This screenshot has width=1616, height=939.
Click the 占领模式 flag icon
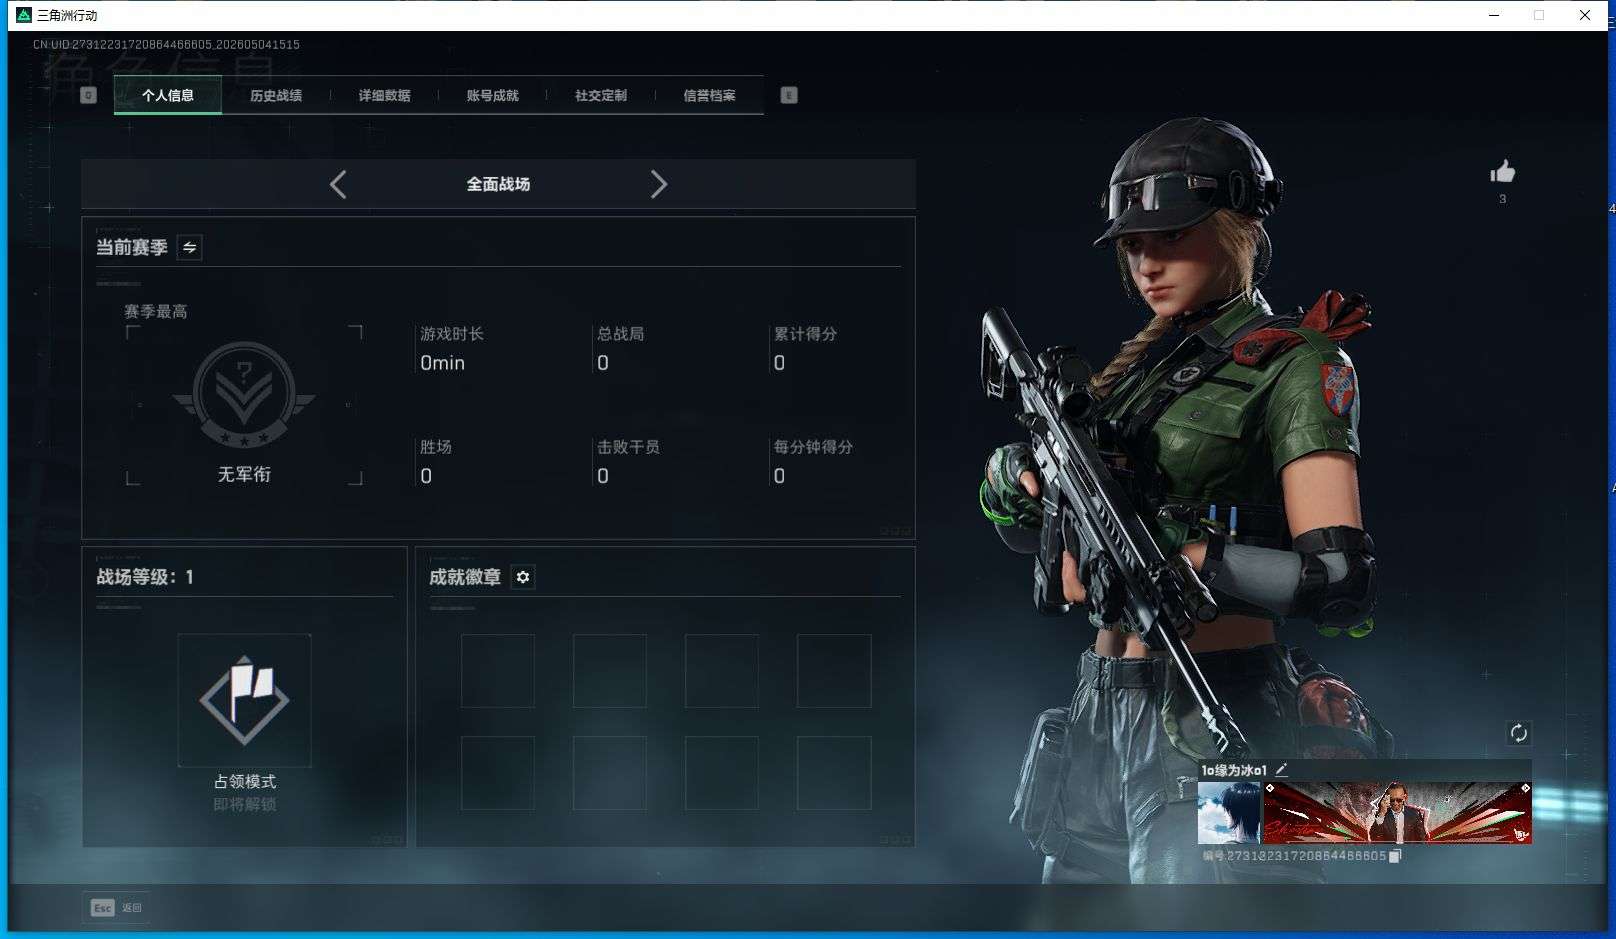pos(244,700)
